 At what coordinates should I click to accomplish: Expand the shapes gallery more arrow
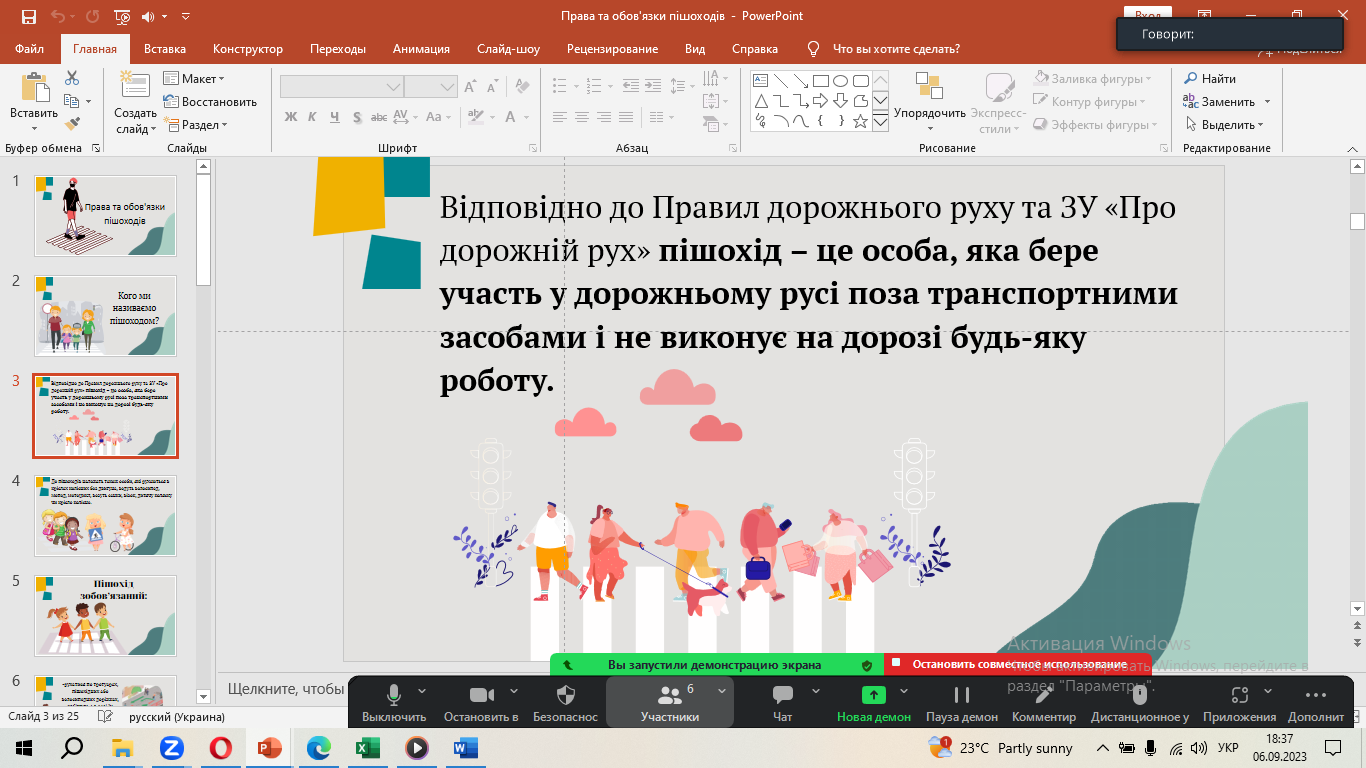(x=880, y=121)
